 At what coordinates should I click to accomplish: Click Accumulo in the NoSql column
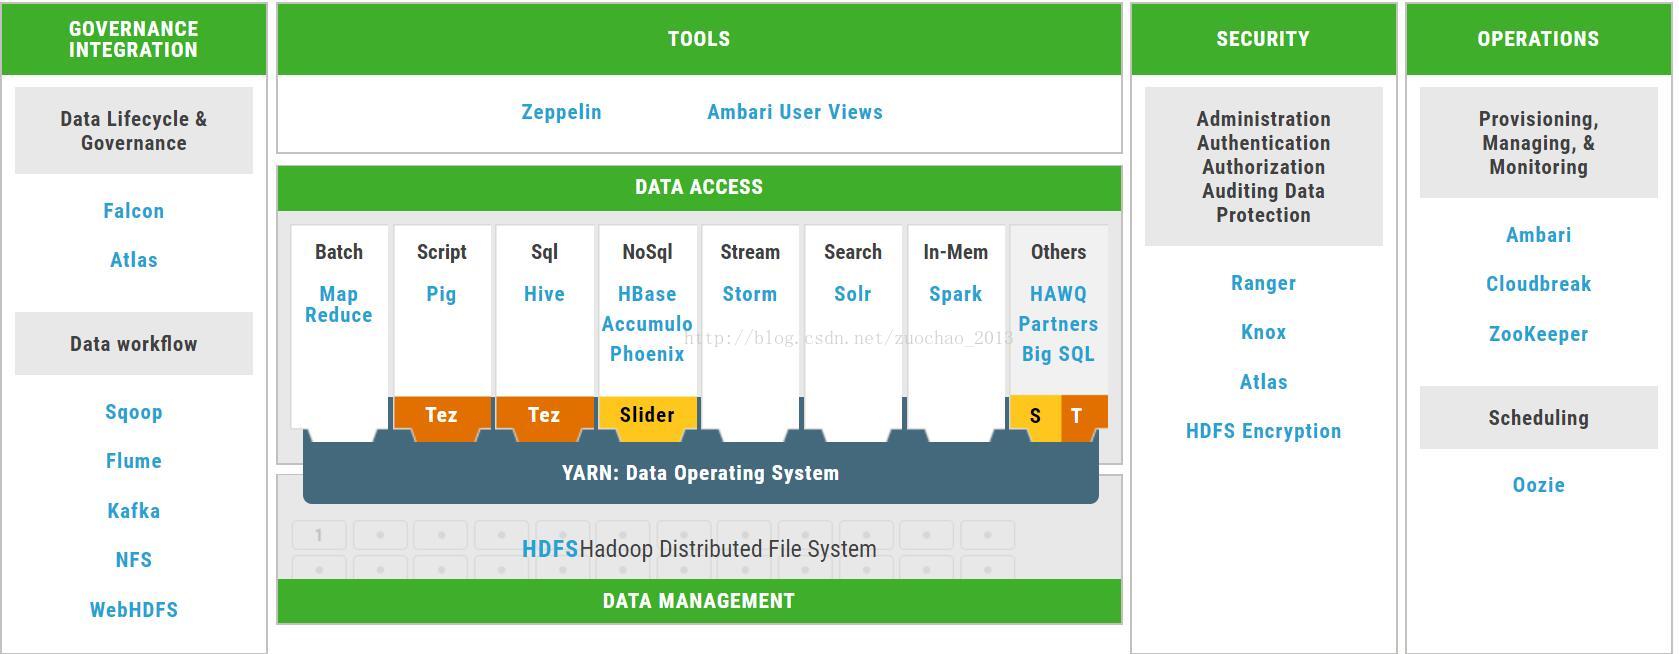pos(647,324)
